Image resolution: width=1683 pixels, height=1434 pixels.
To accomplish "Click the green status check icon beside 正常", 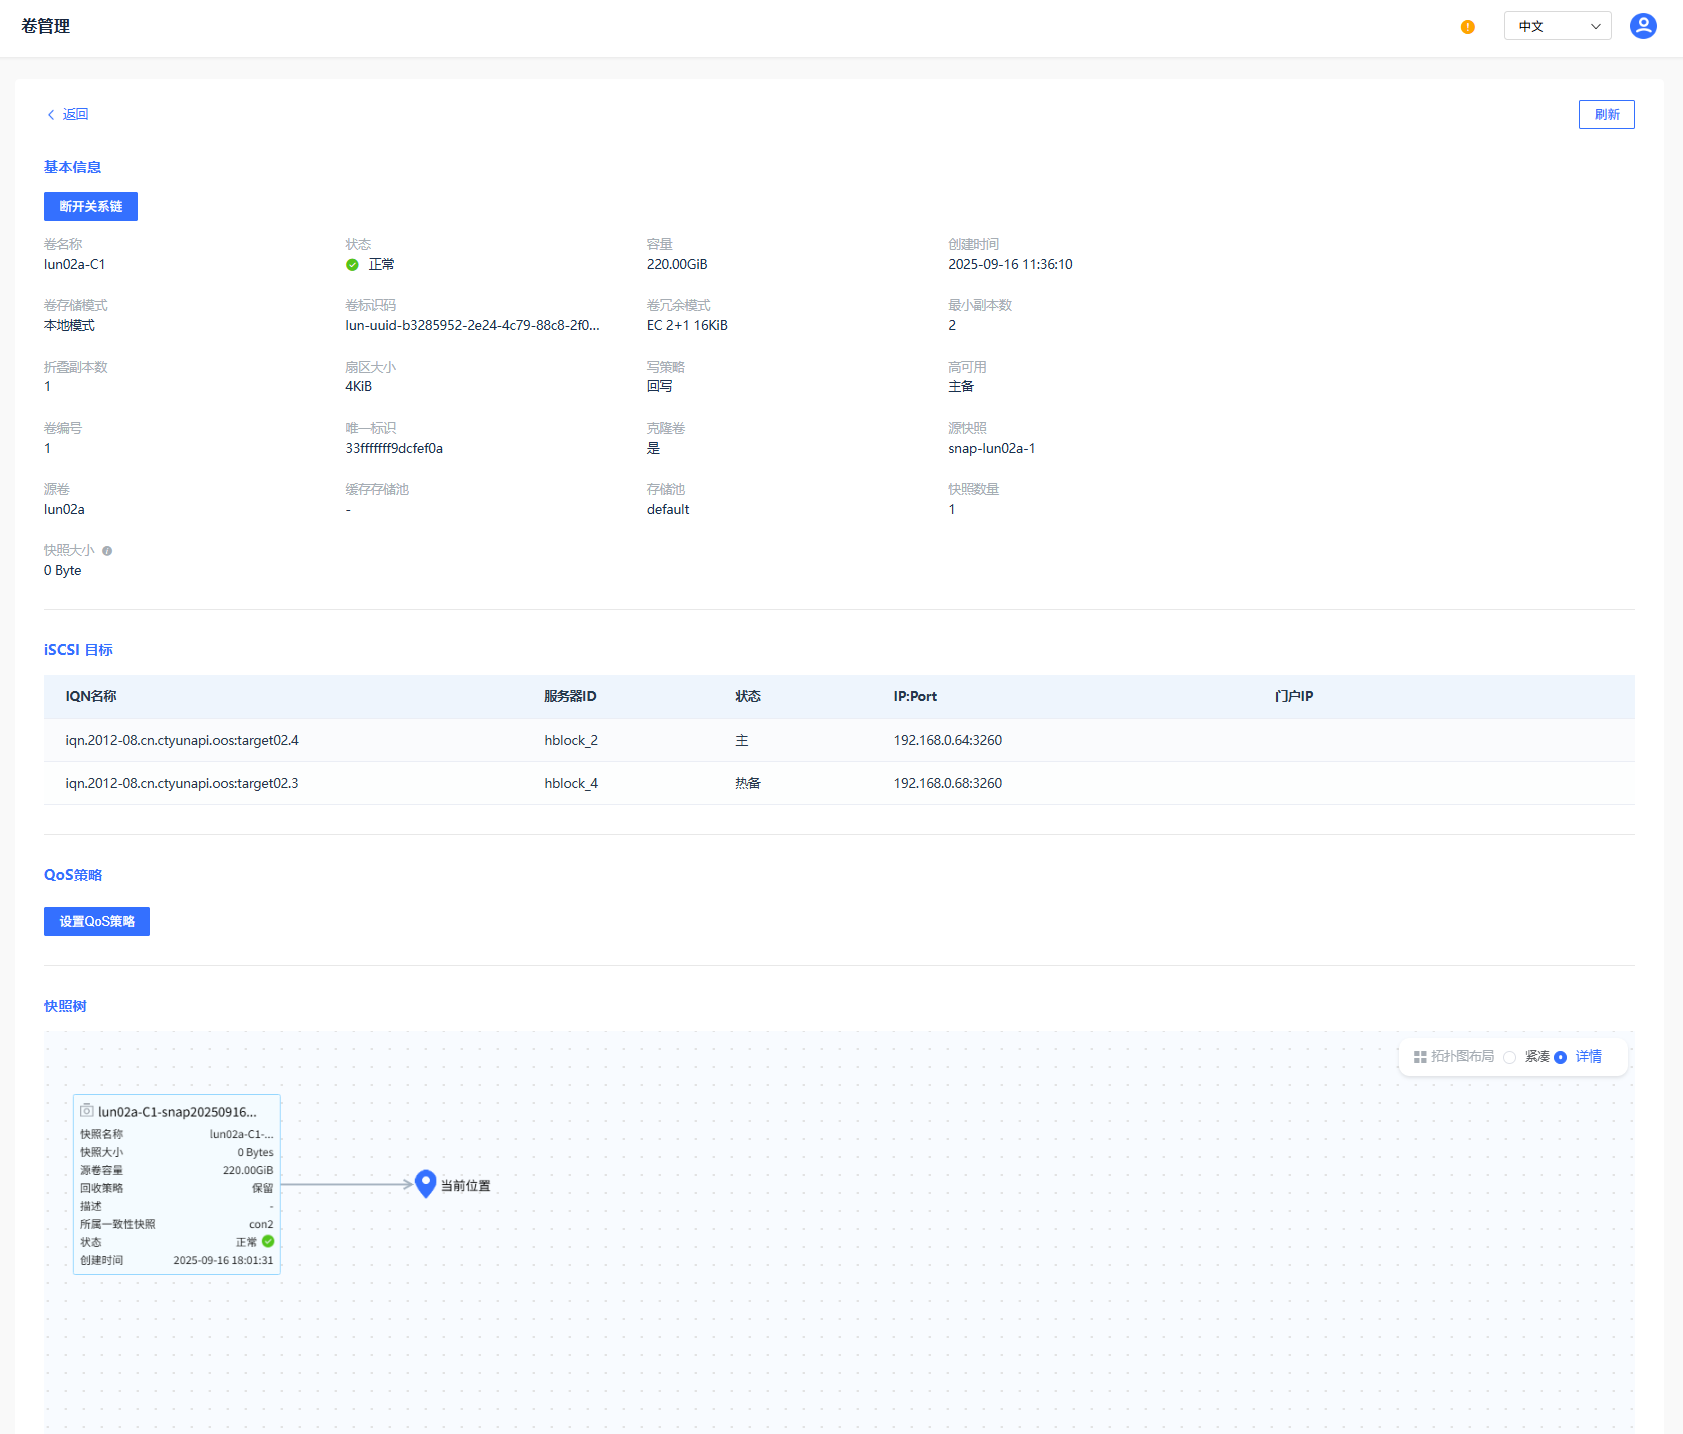I will click(352, 265).
